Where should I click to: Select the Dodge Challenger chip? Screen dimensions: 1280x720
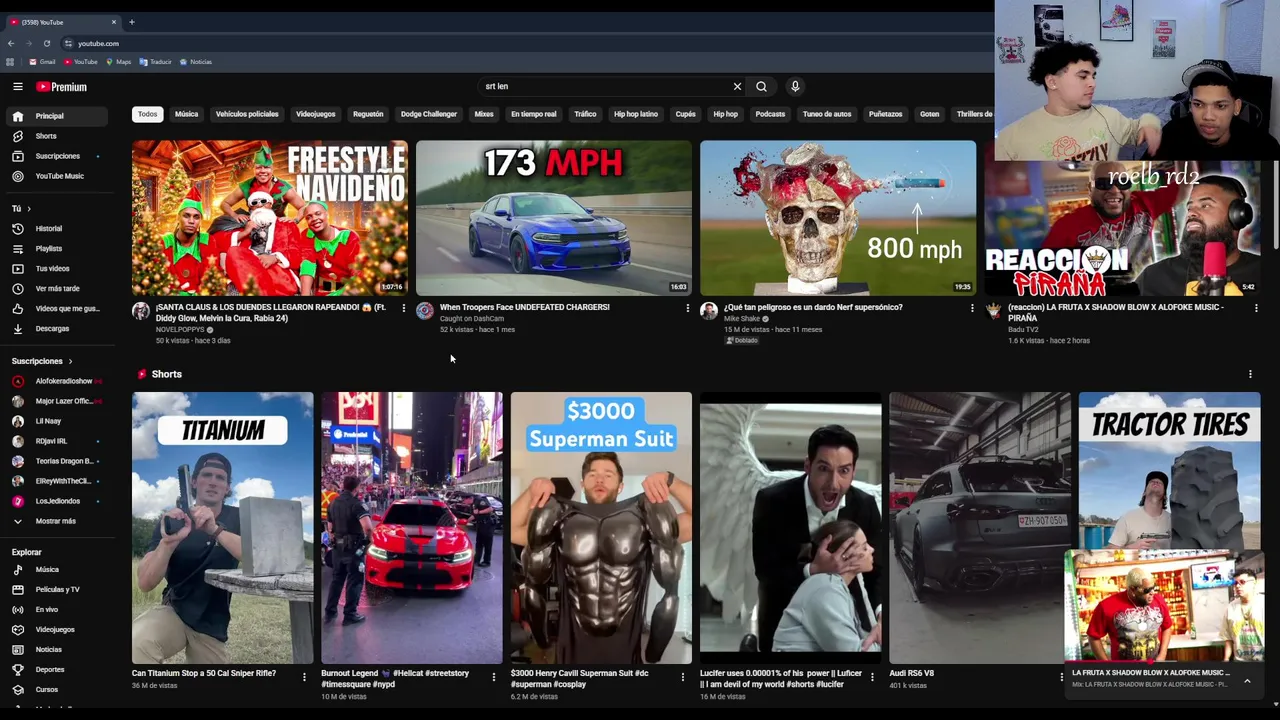(428, 114)
